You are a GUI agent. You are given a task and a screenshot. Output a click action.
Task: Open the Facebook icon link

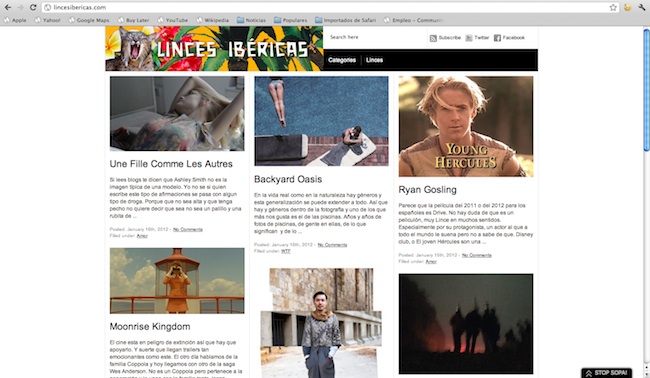click(x=497, y=38)
